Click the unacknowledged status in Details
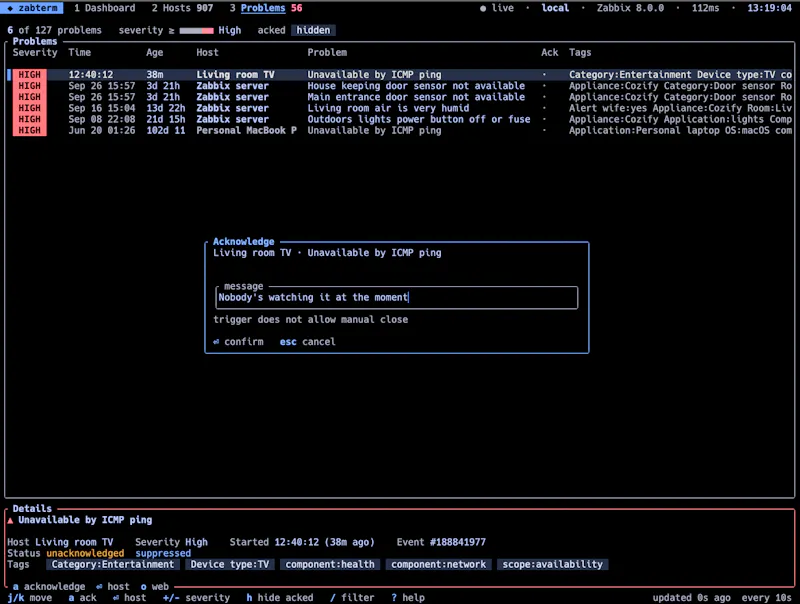The width and height of the screenshot is (800, 604). pyautogui.click(x=85, y=553)
